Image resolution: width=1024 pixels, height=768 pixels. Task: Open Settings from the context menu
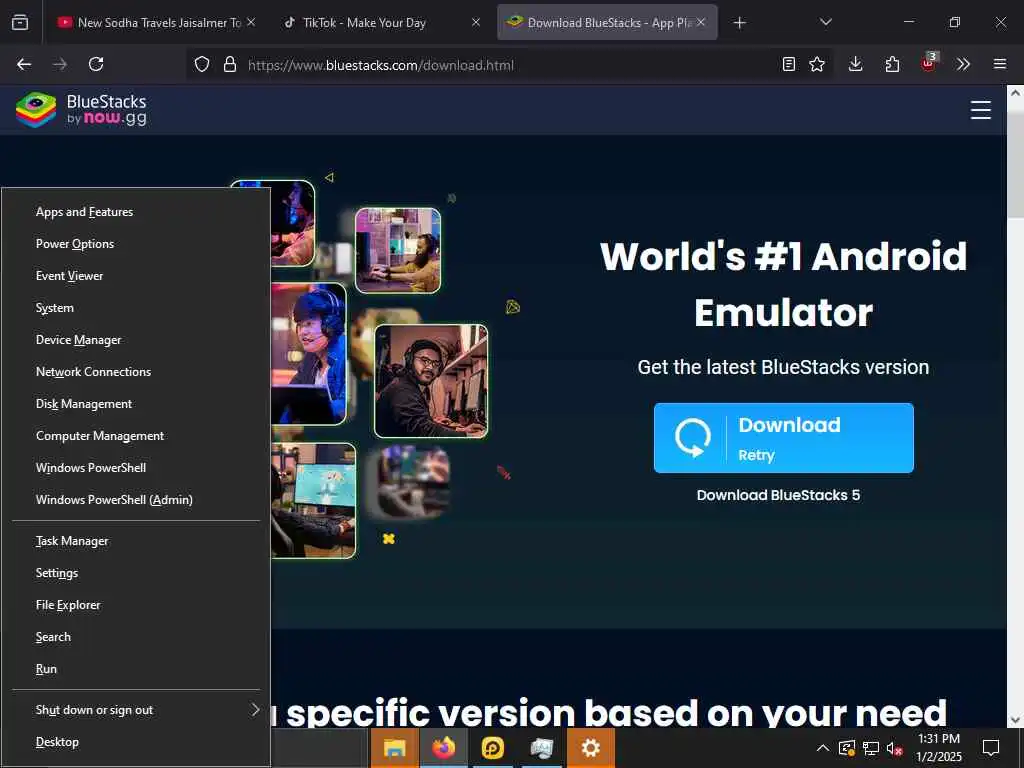click(136, 573)
